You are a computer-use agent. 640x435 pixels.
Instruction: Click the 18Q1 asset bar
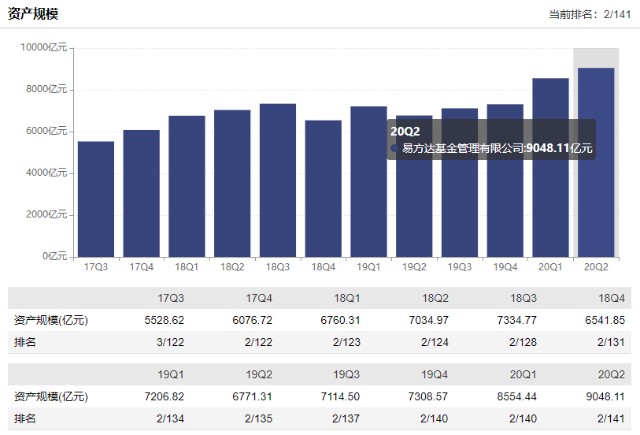pos(187,185)
